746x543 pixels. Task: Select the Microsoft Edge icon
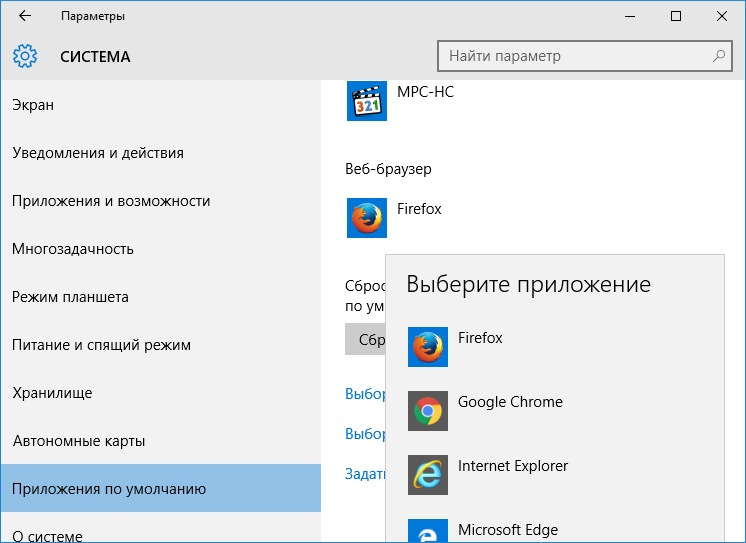pyautogui.click(x=428, y=531)
